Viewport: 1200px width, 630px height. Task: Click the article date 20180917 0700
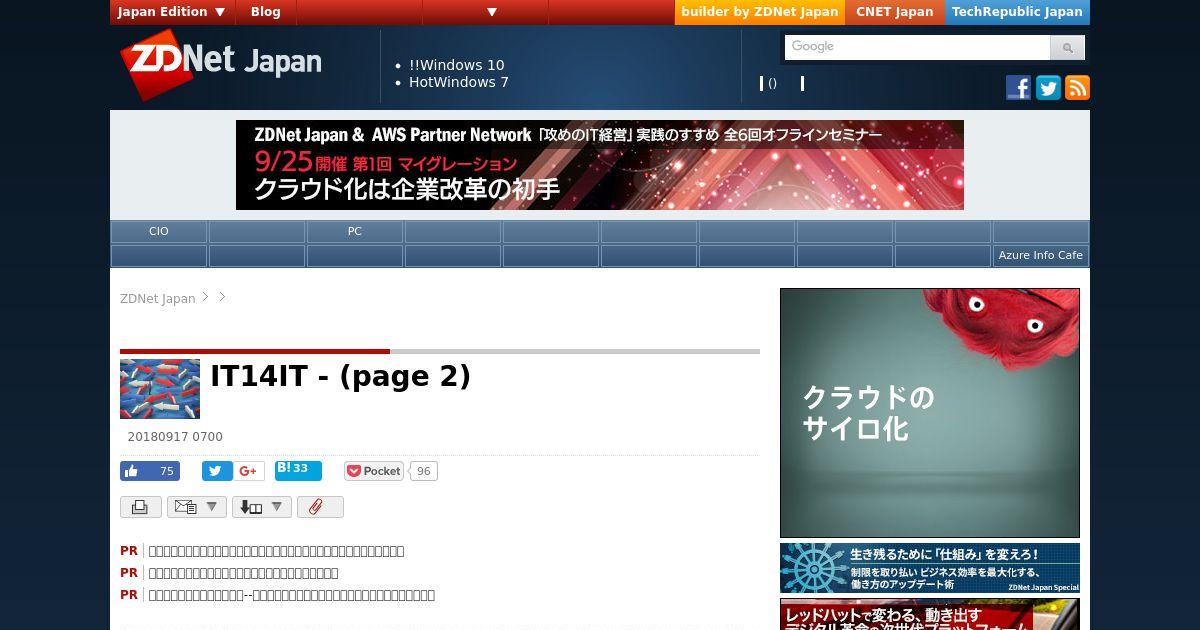click(x=175, y=437)
